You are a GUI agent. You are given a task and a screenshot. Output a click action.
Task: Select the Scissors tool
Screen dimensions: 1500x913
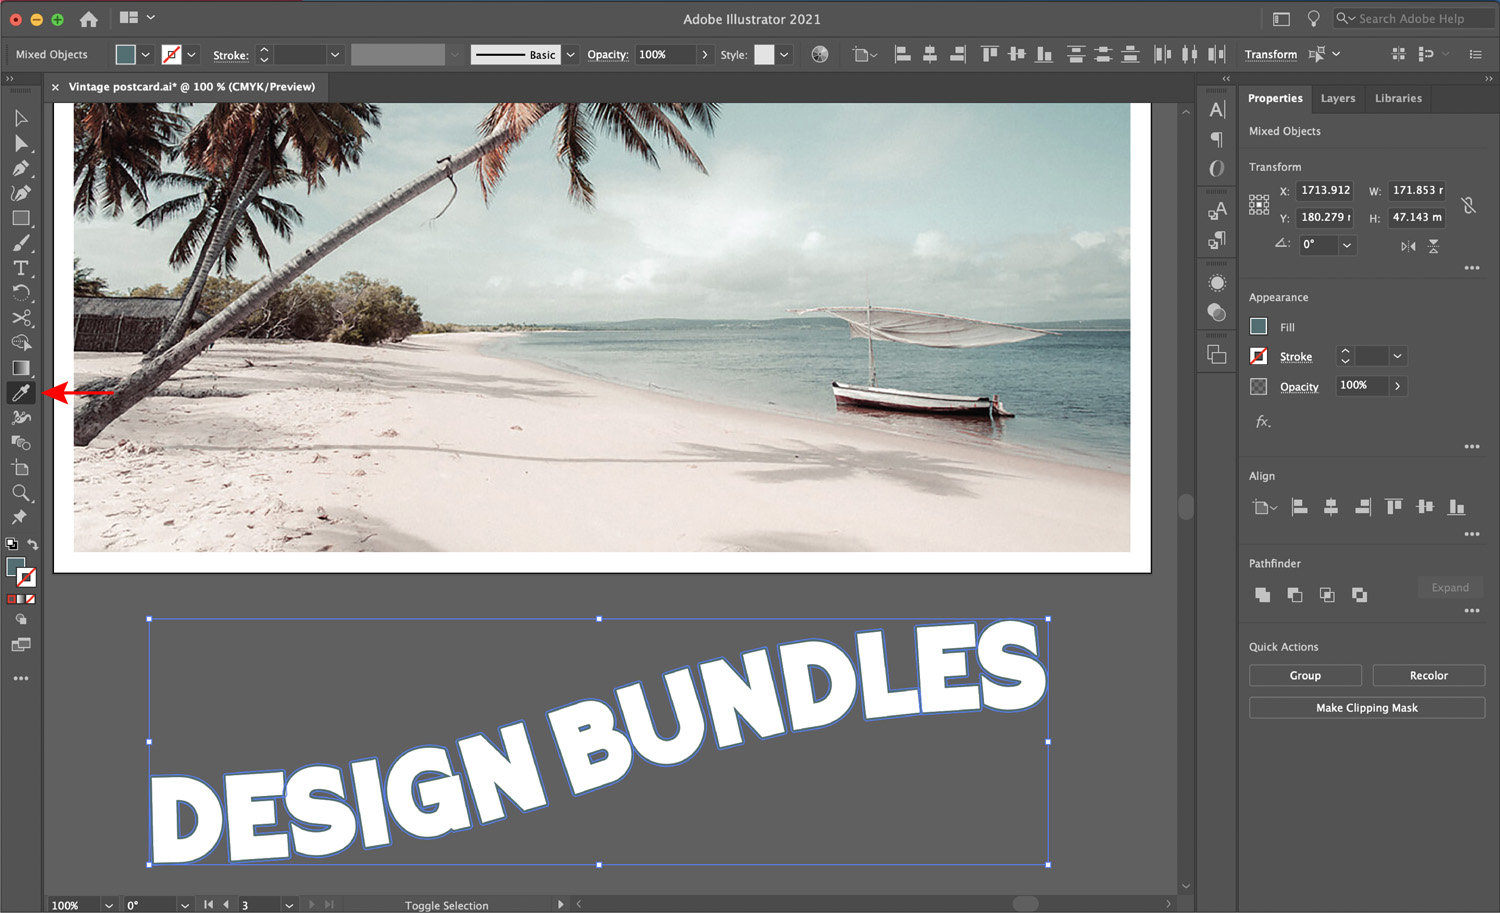20,318
